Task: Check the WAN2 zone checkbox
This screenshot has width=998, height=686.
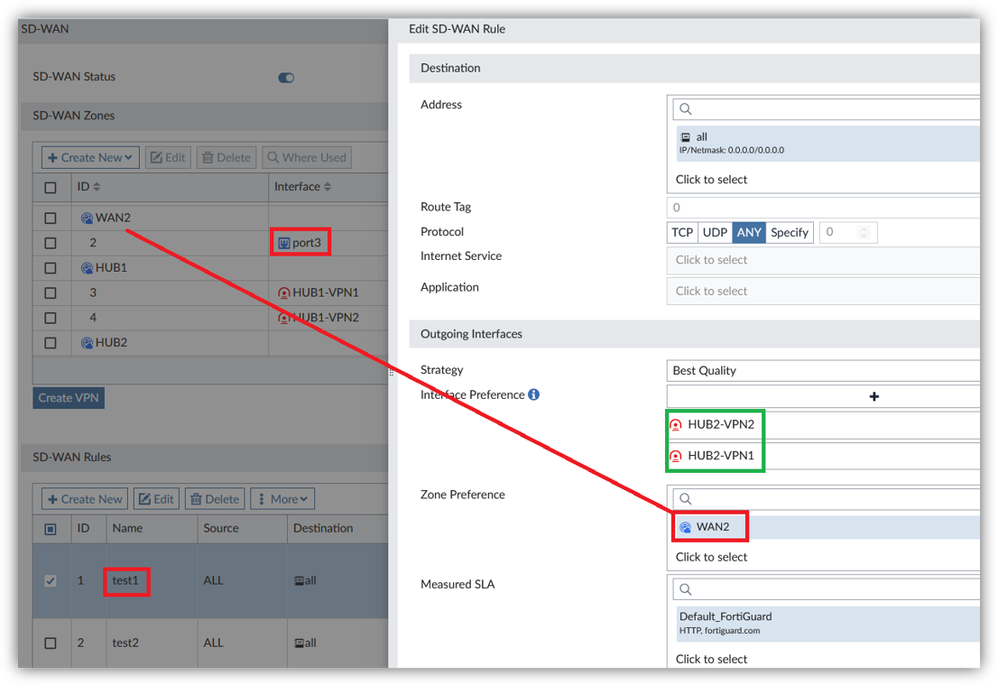Action: pos(50,218)
